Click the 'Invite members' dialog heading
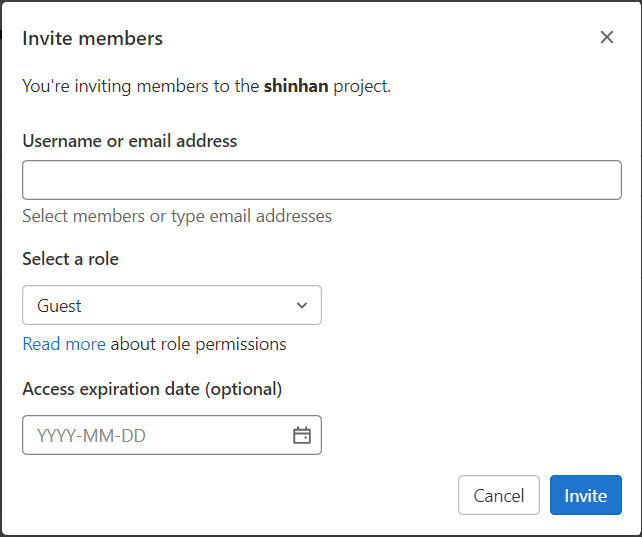642x537 pixels. click(x=93, y=39)
